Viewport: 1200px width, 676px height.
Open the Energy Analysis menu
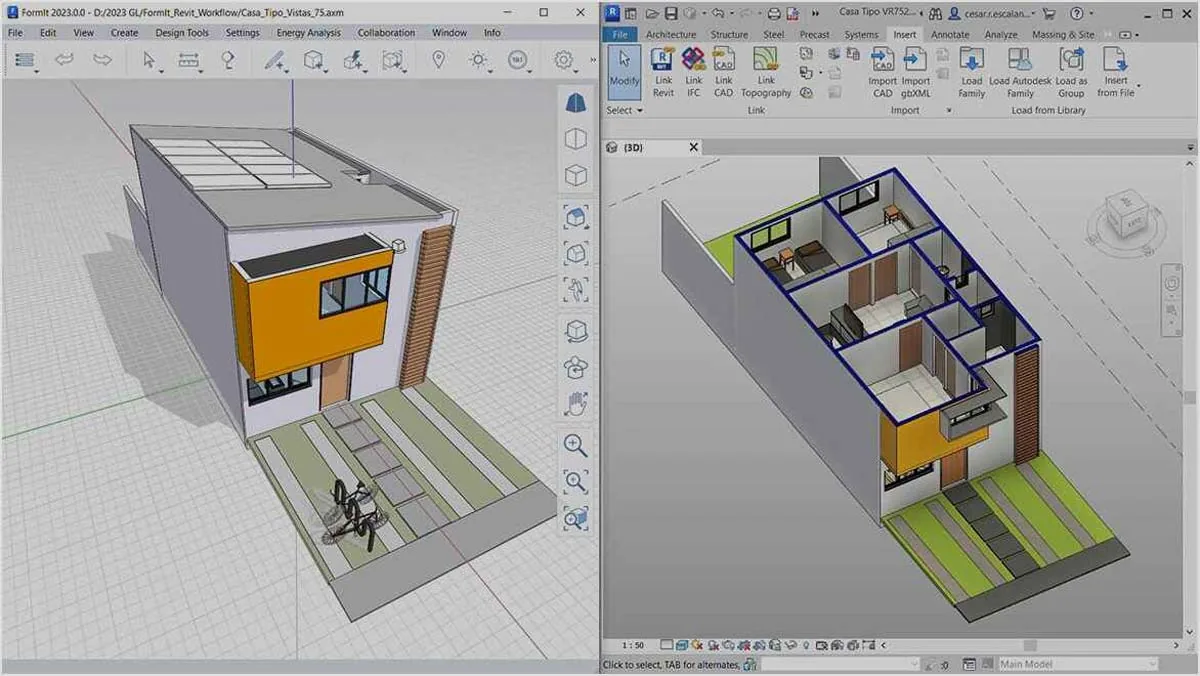click(x=308, y=33)
